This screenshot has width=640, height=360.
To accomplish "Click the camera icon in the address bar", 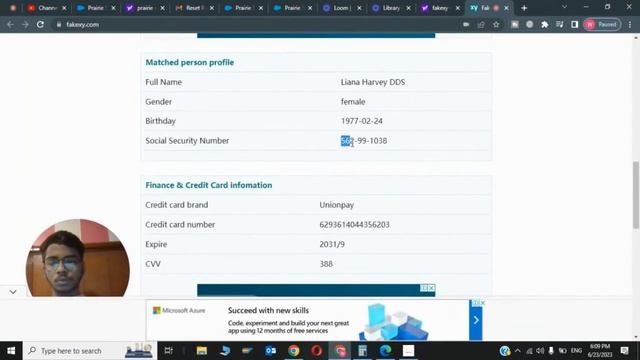I will tap(466, 24).
